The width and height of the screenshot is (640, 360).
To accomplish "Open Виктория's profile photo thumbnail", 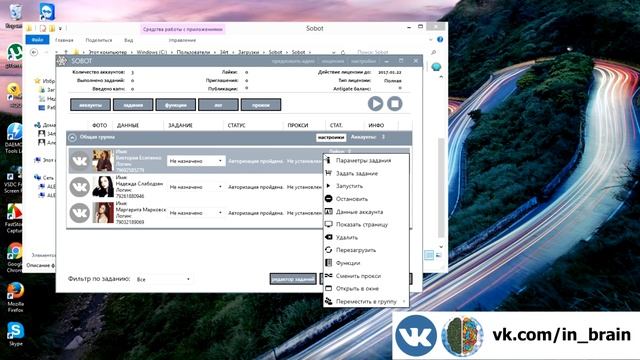I will click(x=103, y=160).
